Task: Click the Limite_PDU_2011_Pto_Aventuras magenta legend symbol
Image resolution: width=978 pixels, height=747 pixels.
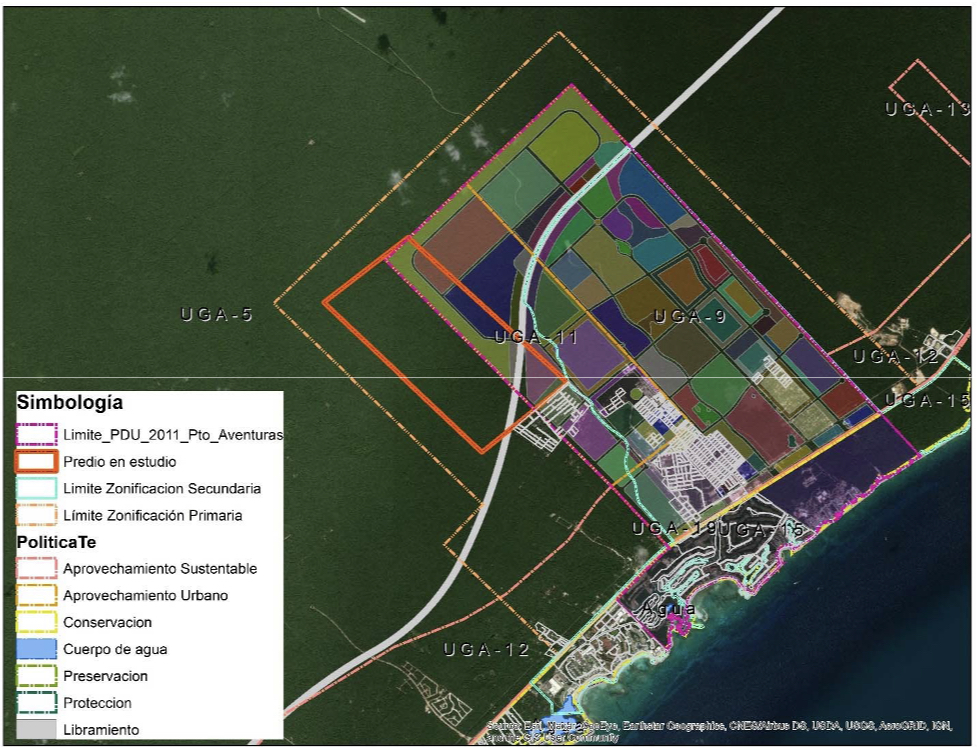Action: click(x=36, y=435)
